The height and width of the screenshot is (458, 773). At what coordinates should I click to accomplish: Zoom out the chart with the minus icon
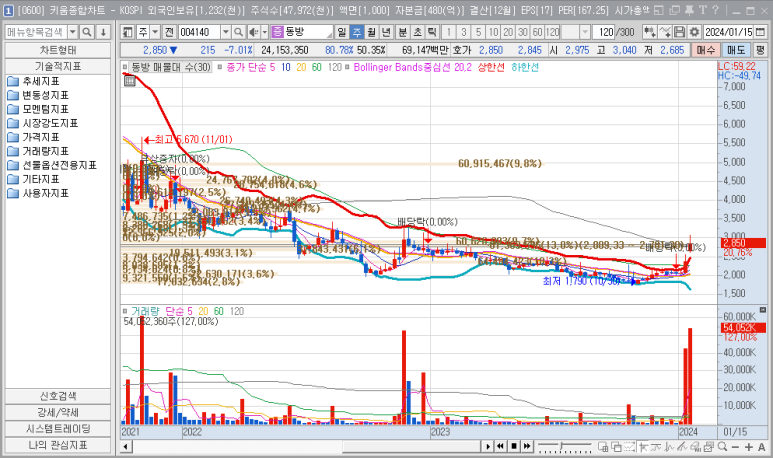pos(736,447)
